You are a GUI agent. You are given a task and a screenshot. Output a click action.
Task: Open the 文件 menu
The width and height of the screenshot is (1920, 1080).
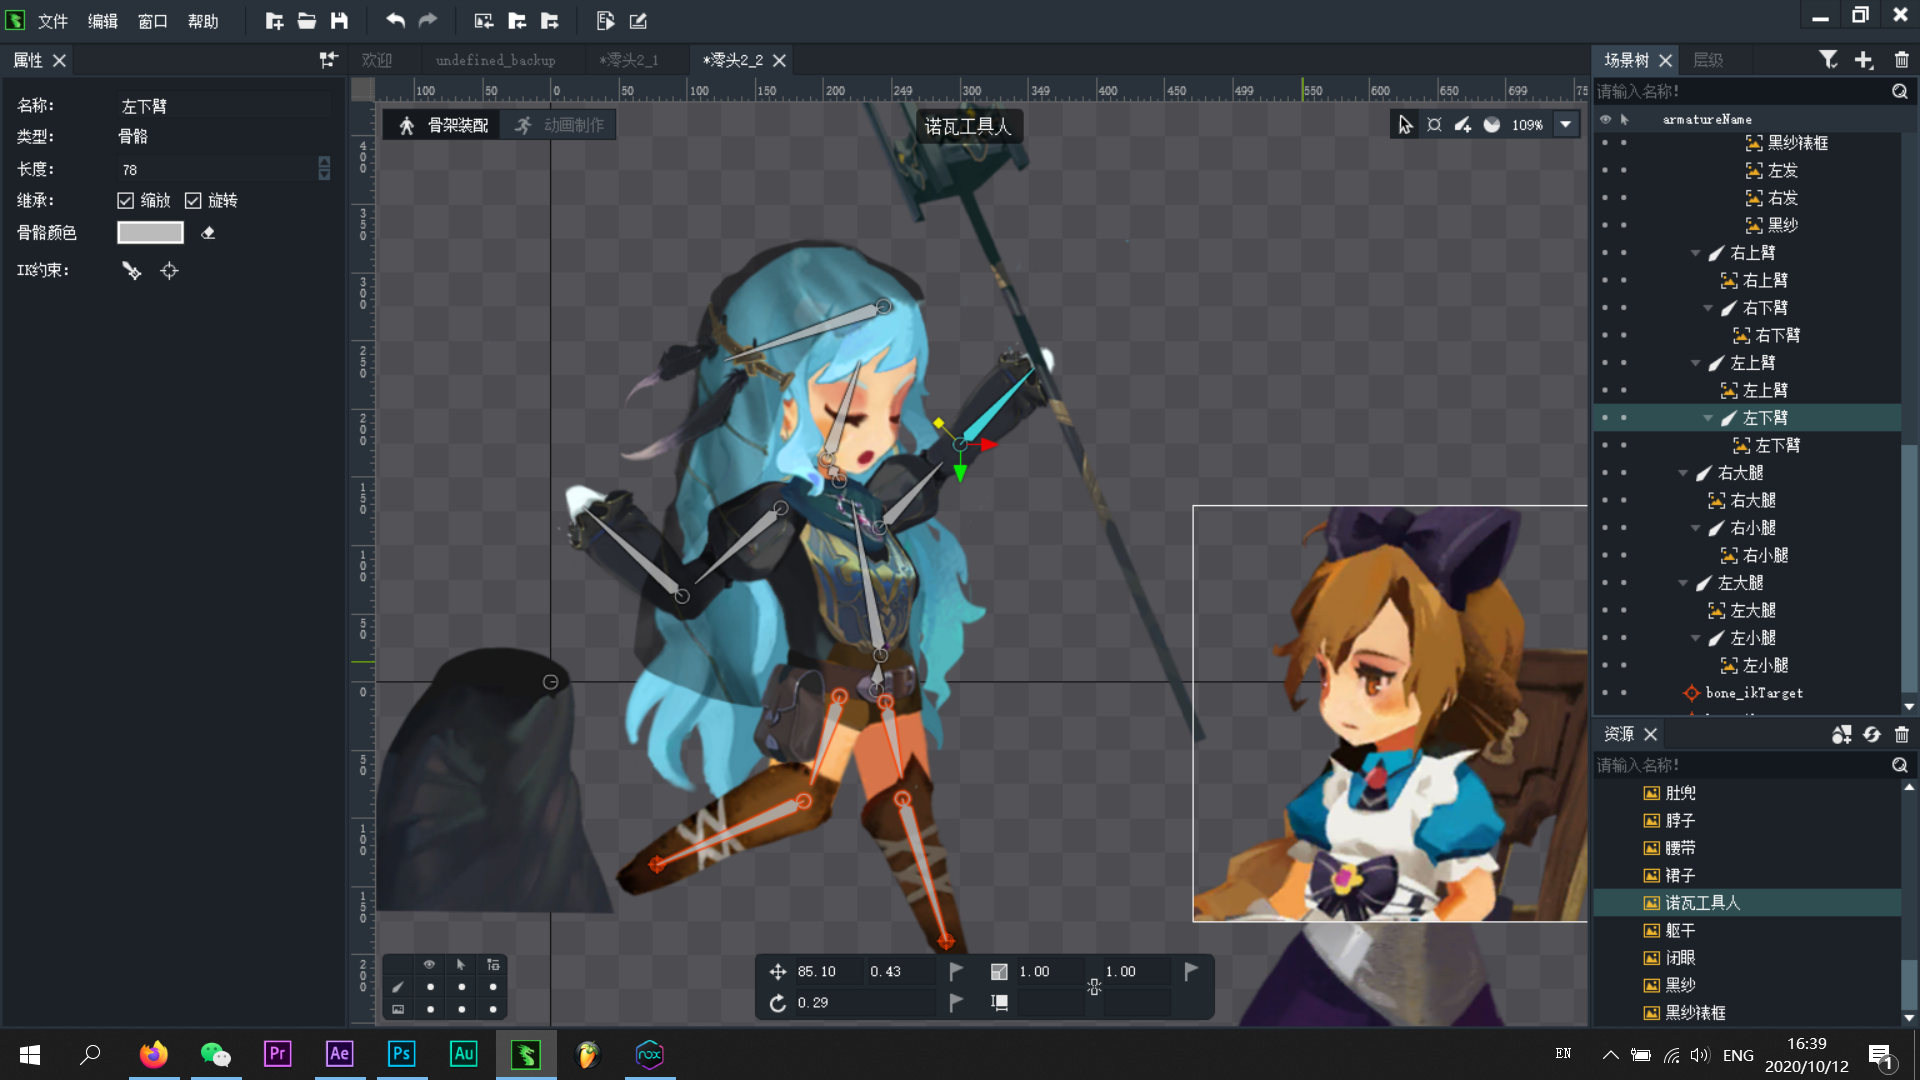click(x=52, y=21)
